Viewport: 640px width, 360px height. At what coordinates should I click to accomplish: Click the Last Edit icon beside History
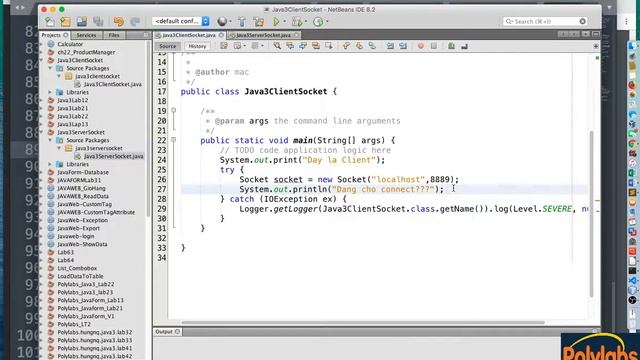tap(224, 46)
